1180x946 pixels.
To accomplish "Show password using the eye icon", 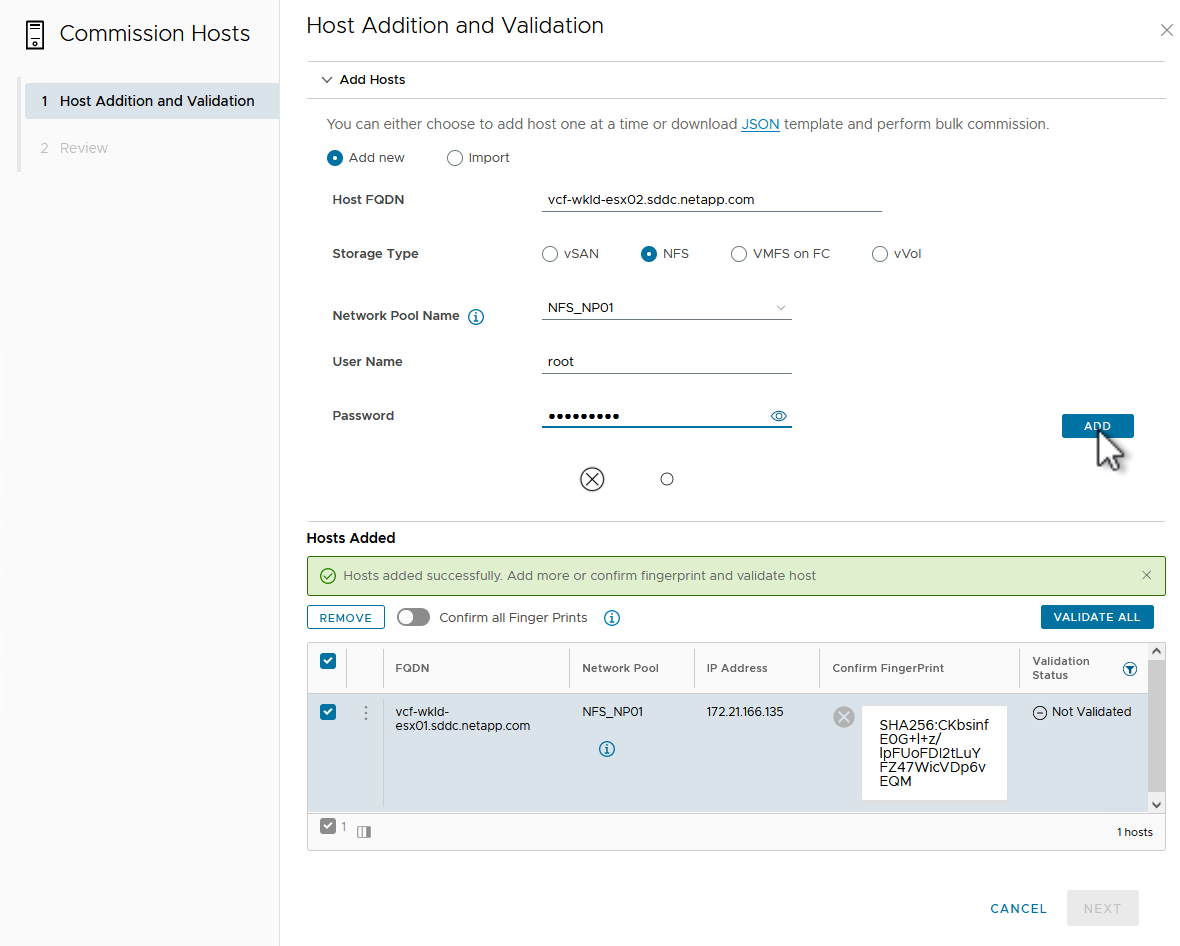I will (779, 416).
